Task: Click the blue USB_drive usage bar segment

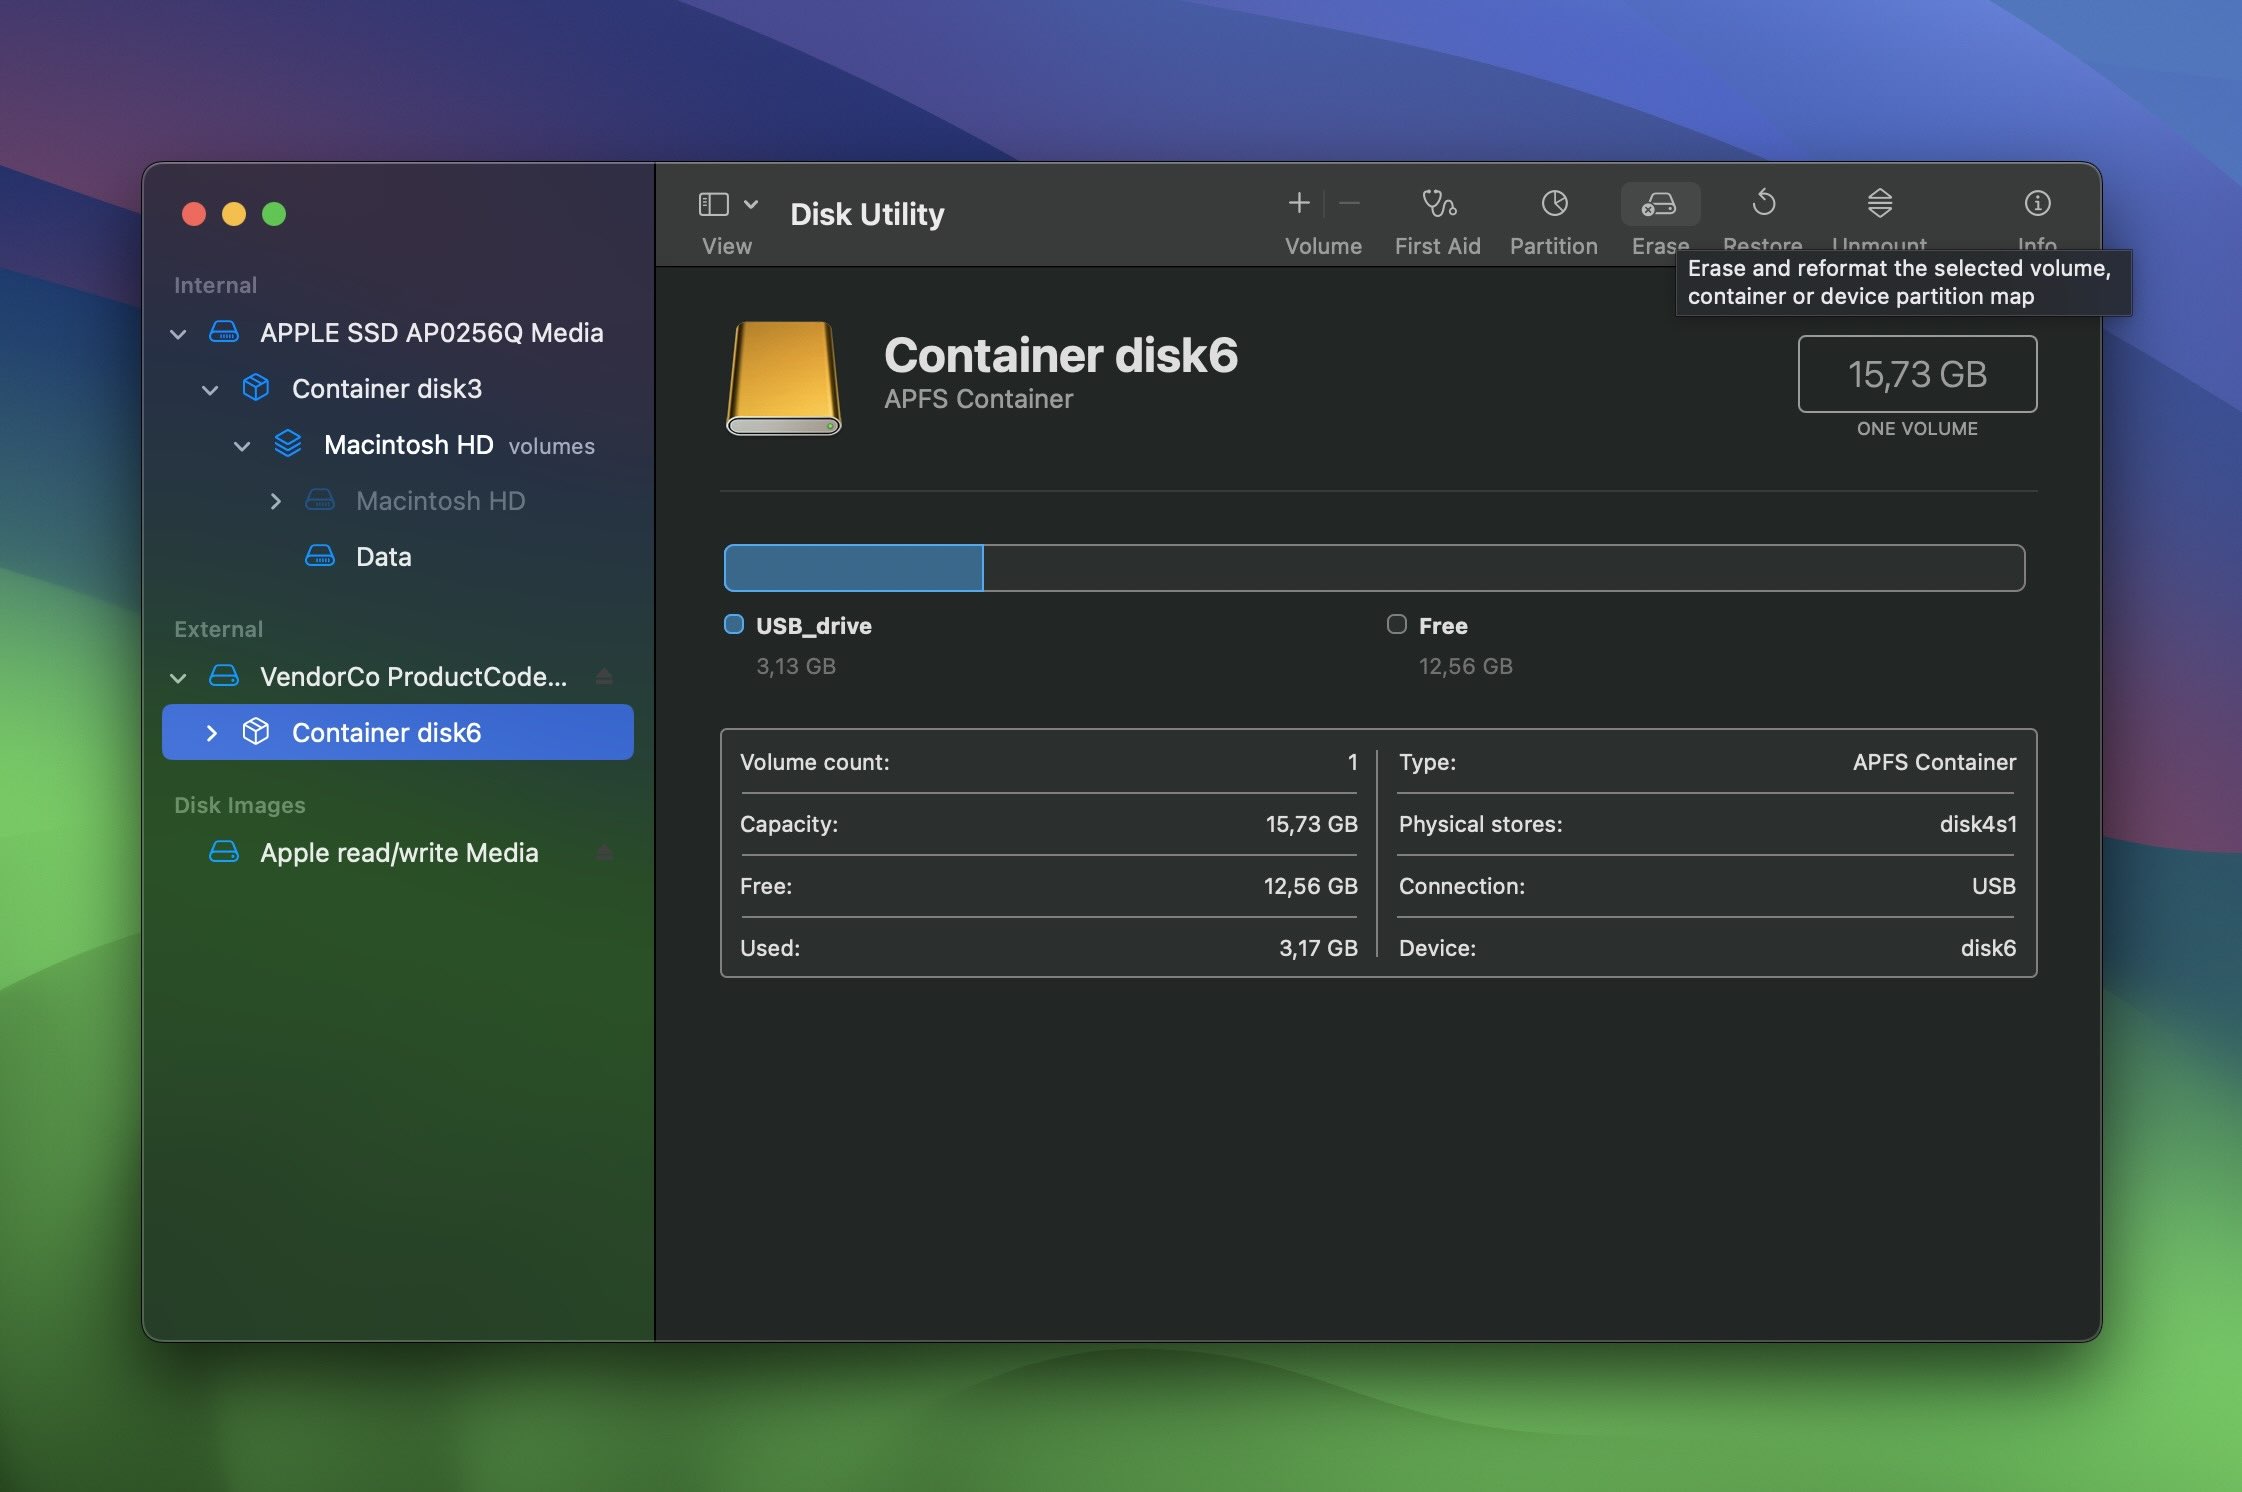Action: coord(853,568)
